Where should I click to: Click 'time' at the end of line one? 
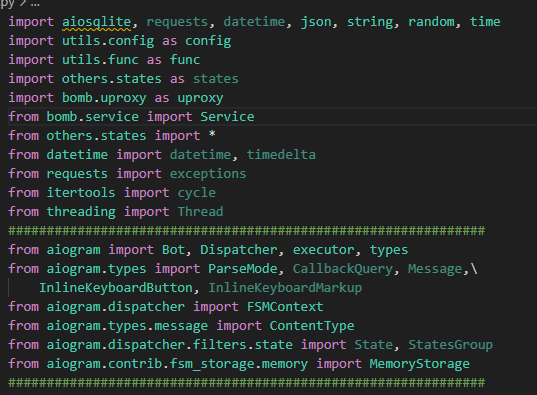pyautogui.click(x=485, y=22)
